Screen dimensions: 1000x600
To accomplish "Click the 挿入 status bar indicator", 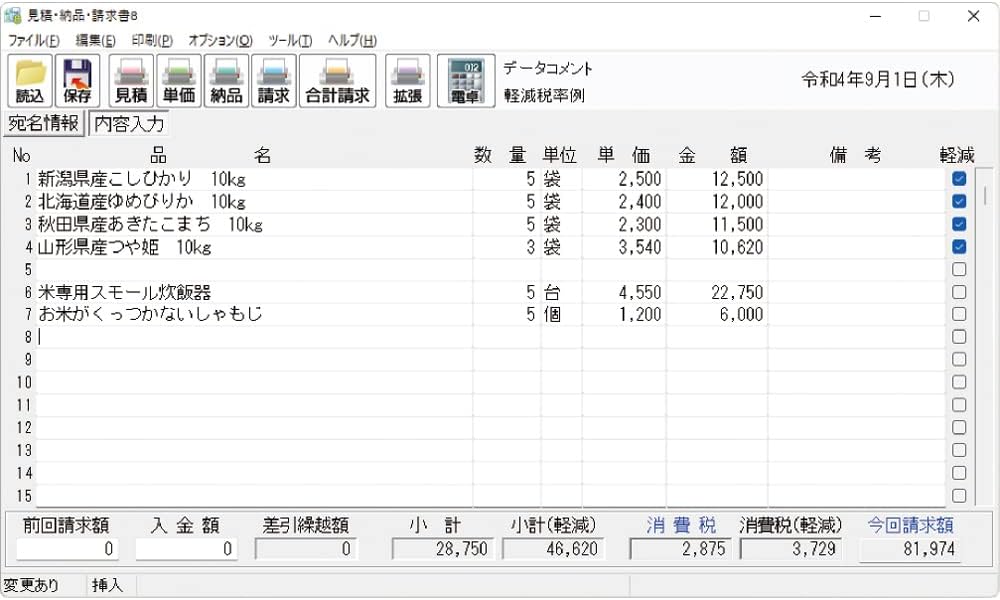I will 108,585.
